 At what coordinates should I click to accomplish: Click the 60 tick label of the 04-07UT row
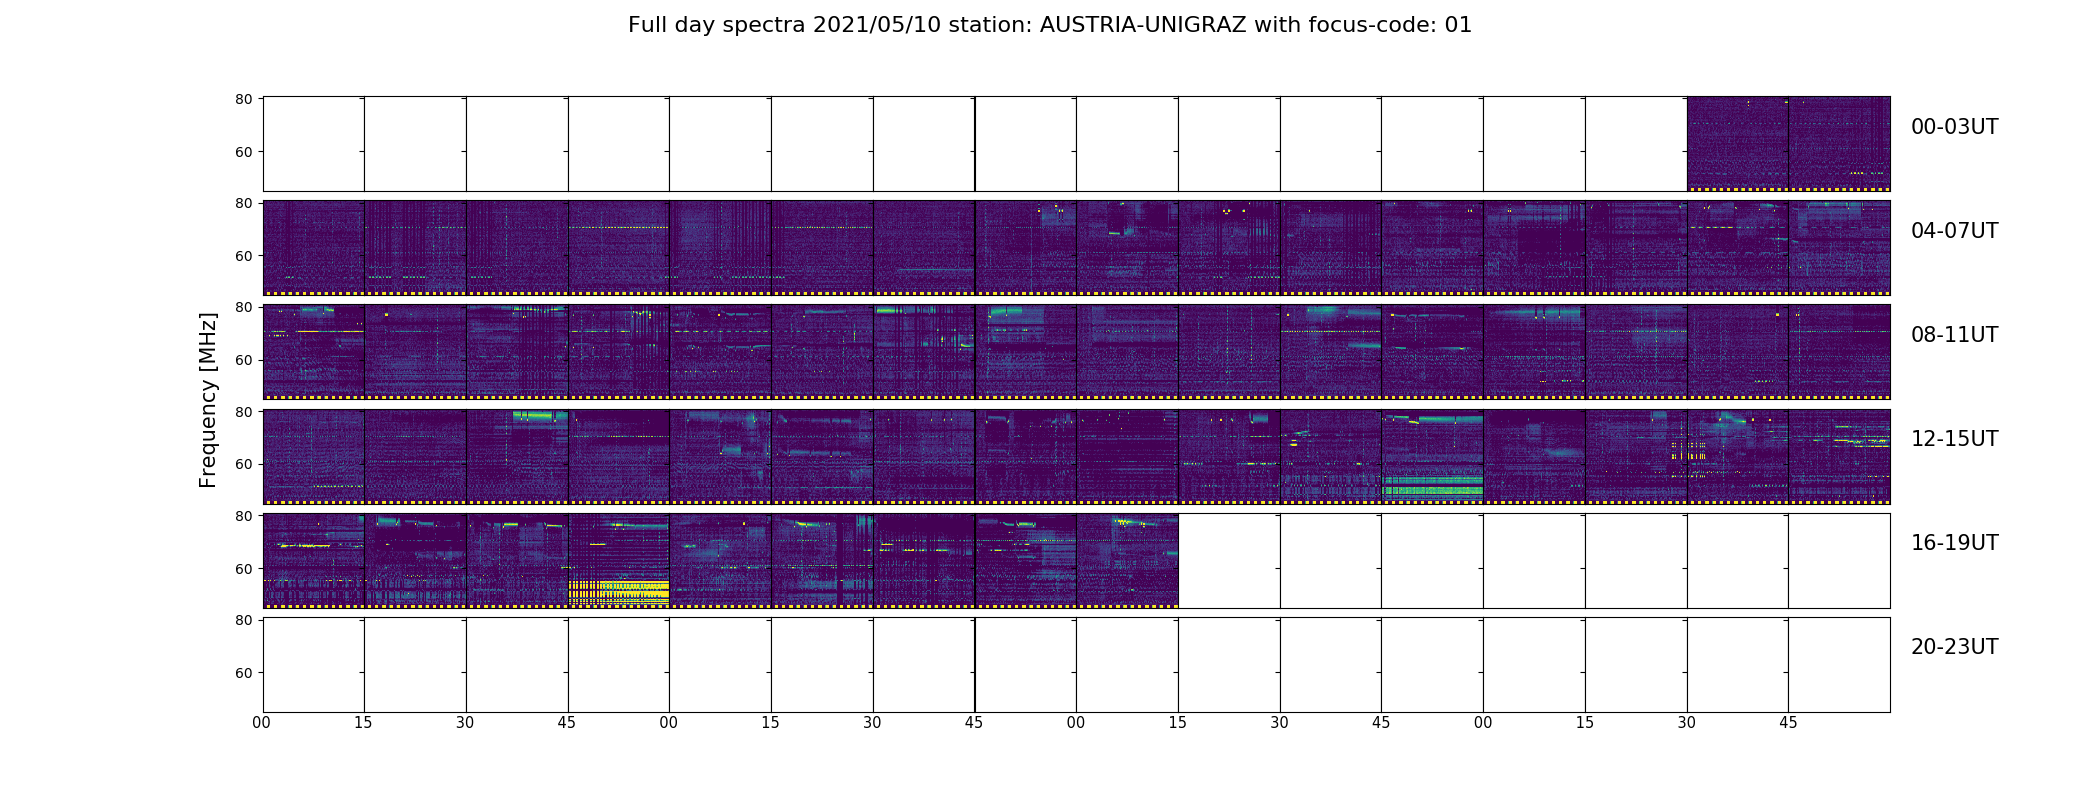pyautogui.click(x=243, y=256)
